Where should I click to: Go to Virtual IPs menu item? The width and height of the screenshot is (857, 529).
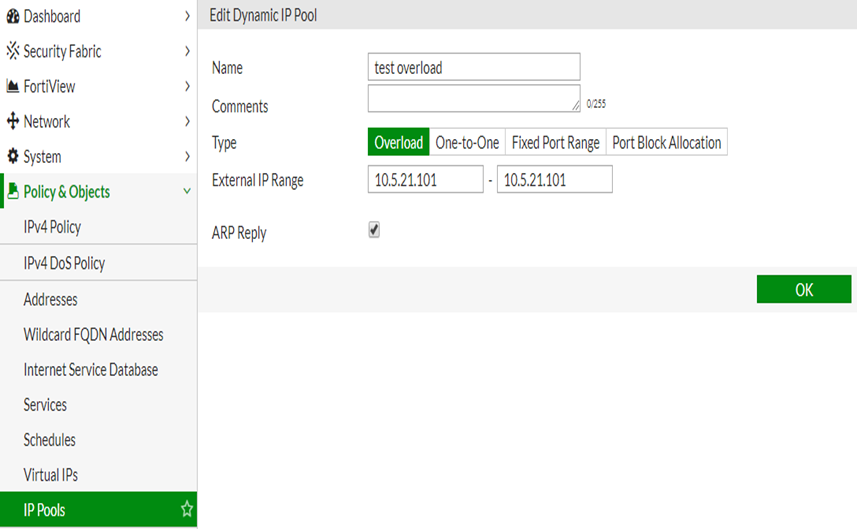coord(50,475)
